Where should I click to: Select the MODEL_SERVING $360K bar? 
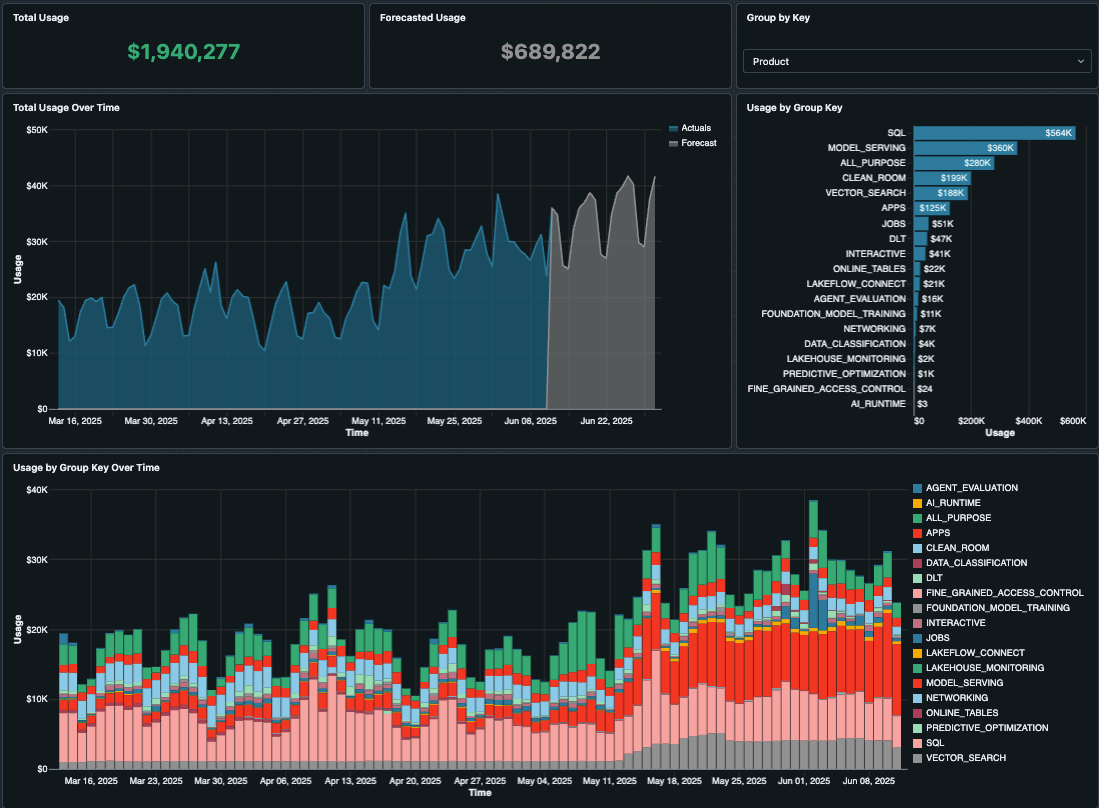click(x=964, y=148)
